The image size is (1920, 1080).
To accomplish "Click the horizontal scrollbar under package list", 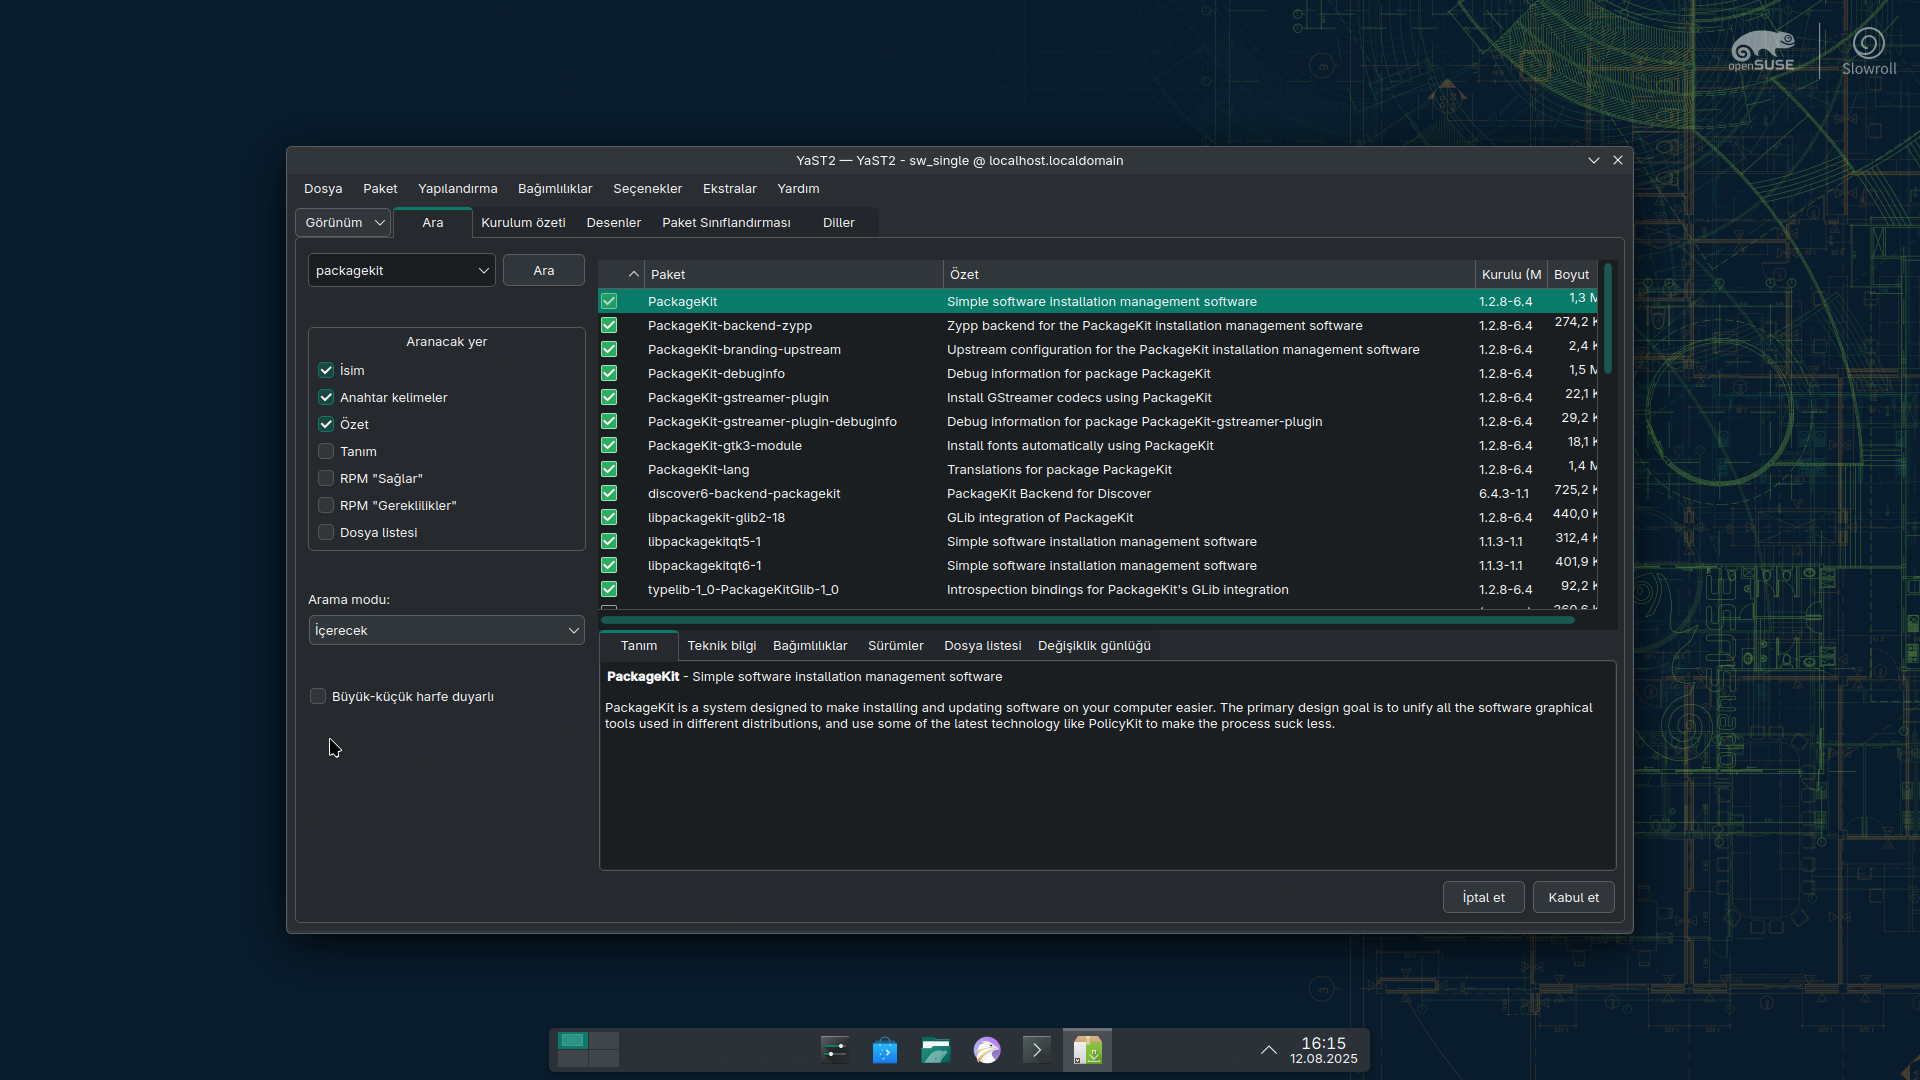I will tap(1087, 620).
